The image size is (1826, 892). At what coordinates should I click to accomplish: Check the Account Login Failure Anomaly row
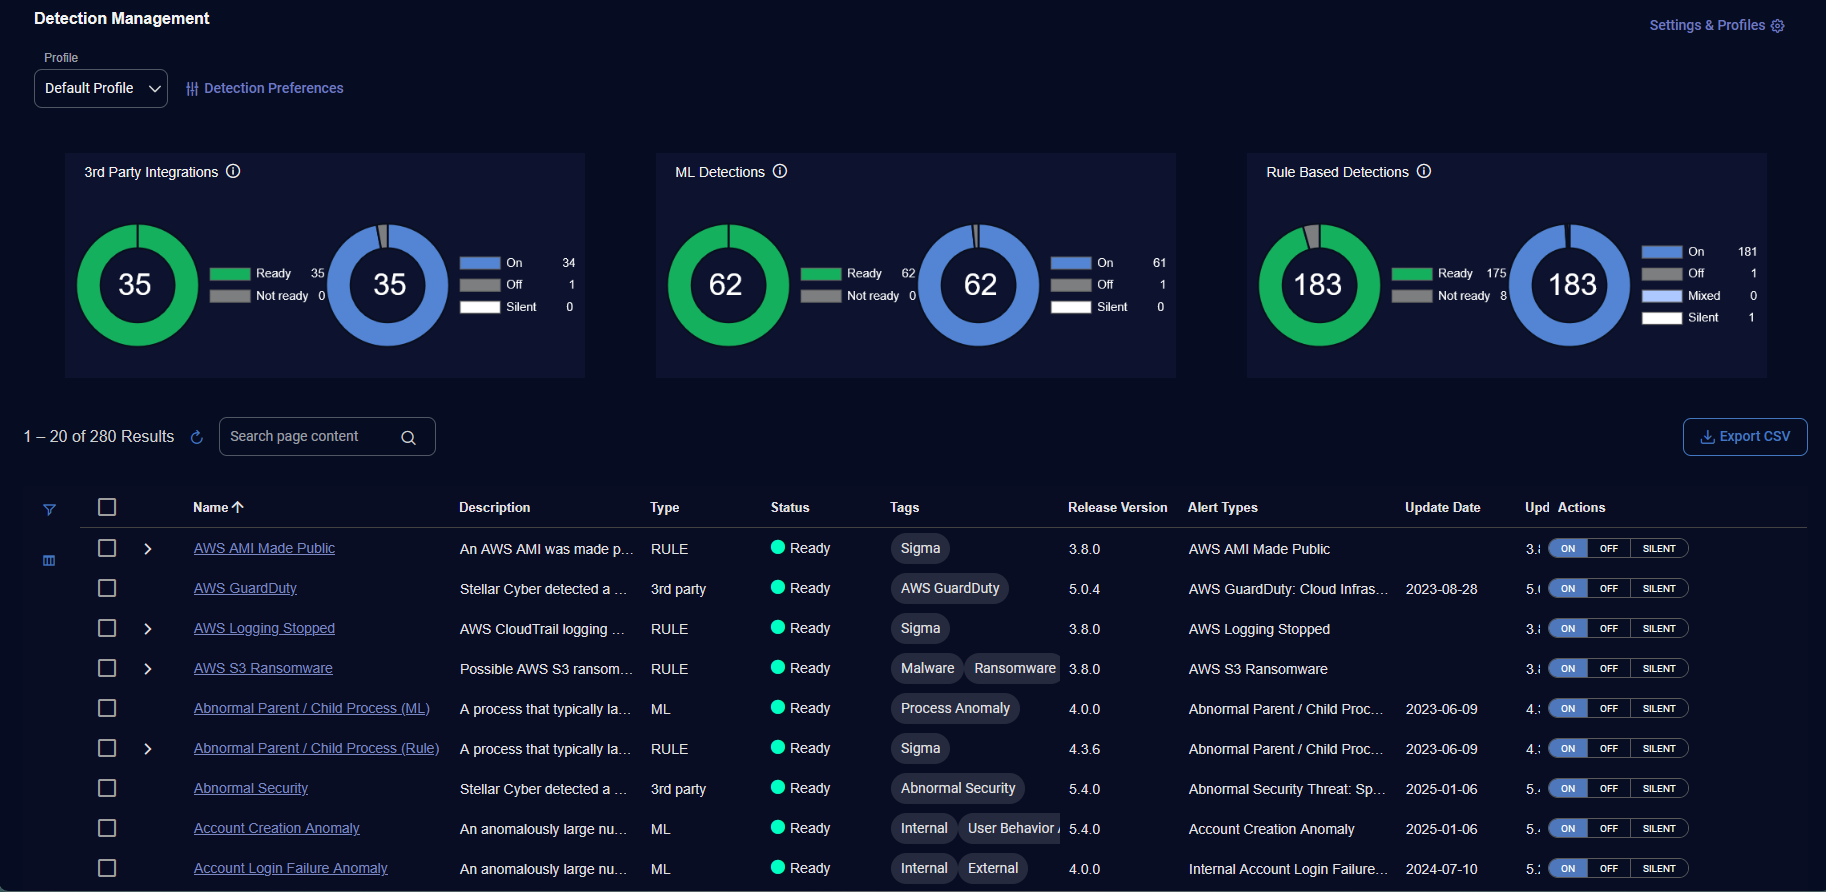(107, 868)
